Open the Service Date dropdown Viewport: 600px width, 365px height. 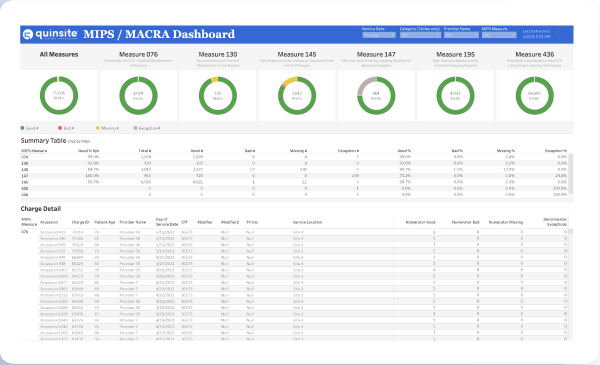click(x=378, y=35)
